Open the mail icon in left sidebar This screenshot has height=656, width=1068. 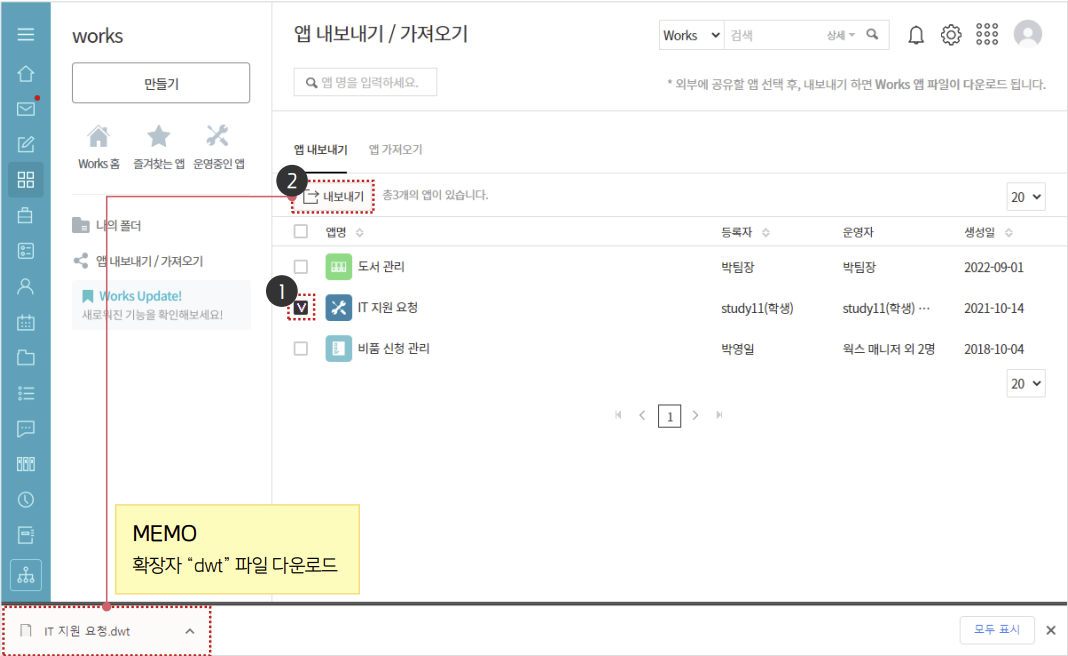(26, 109)
